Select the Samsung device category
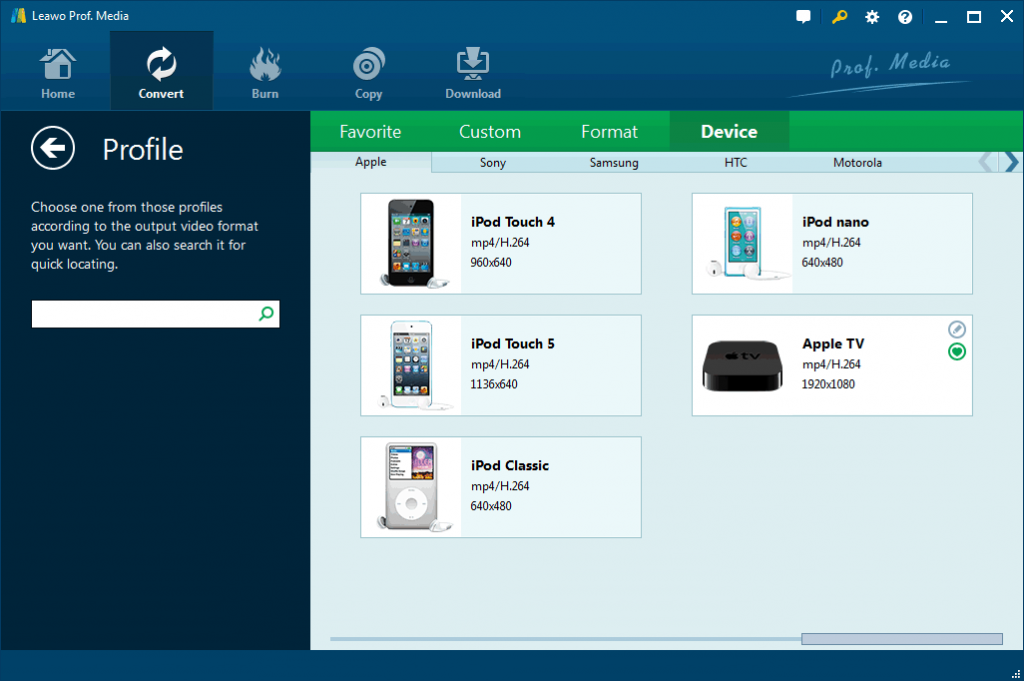This screenshot has width=1024, height=681. 614,162
